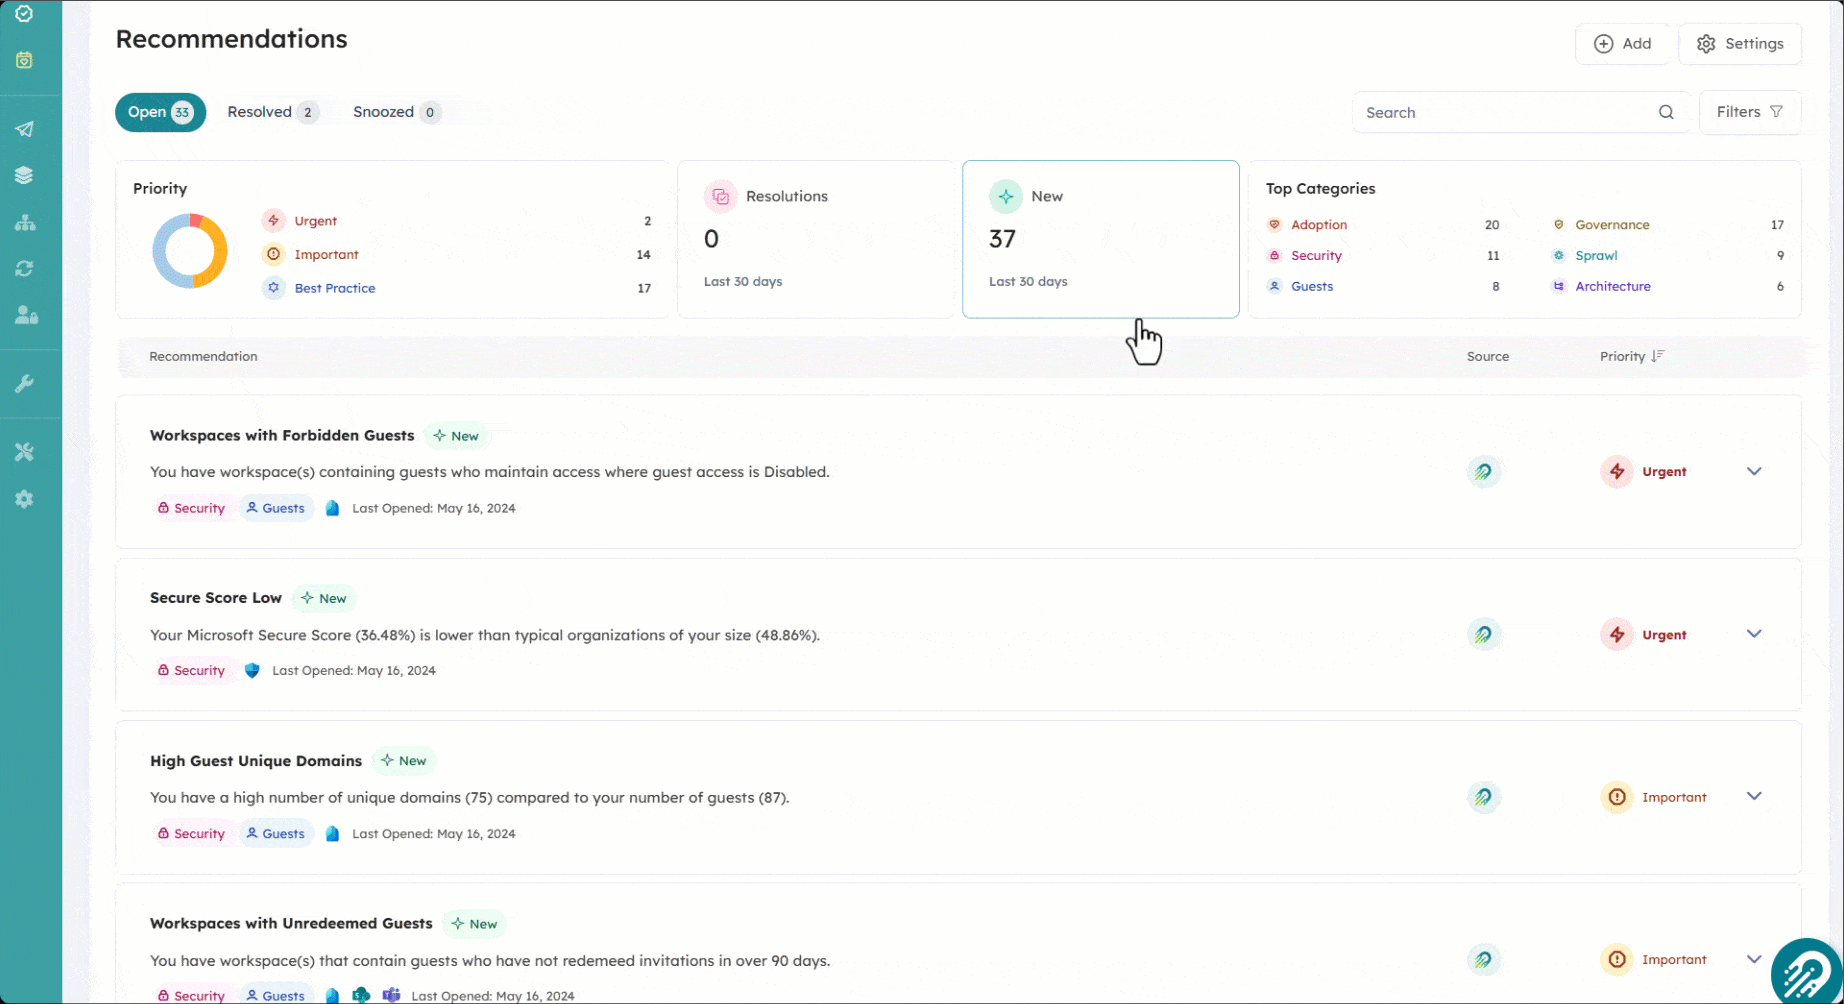Click the Add button

[x=1622, y=43]
